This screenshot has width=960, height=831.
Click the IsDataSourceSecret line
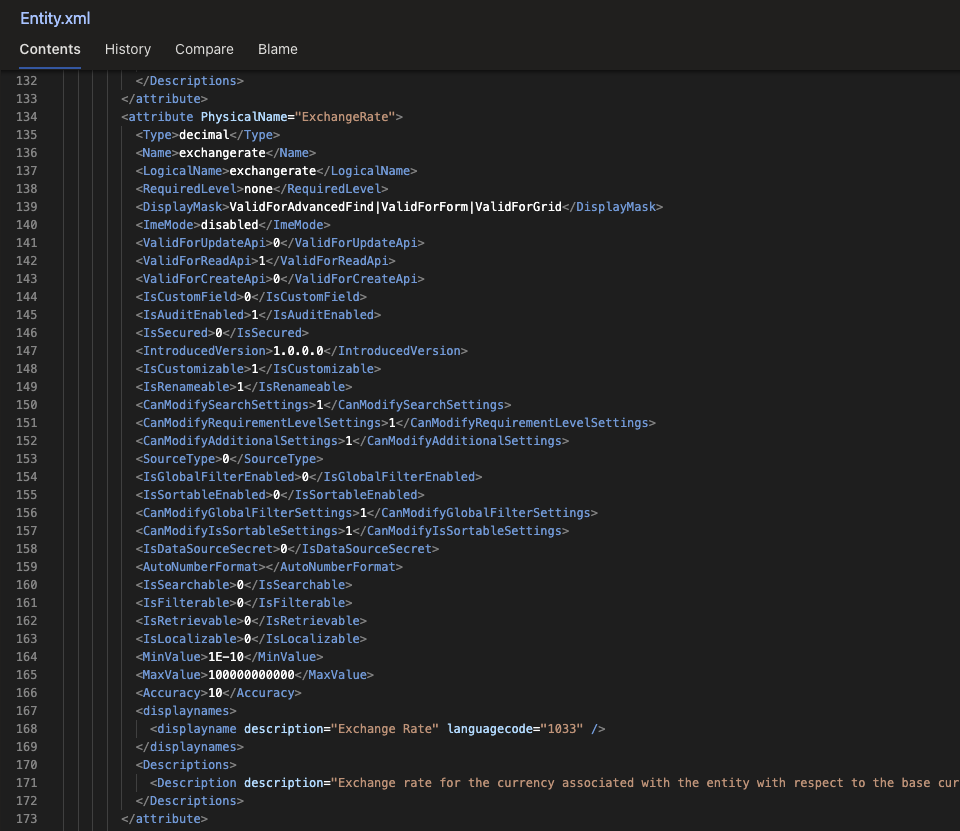click(x=287, y=549)
